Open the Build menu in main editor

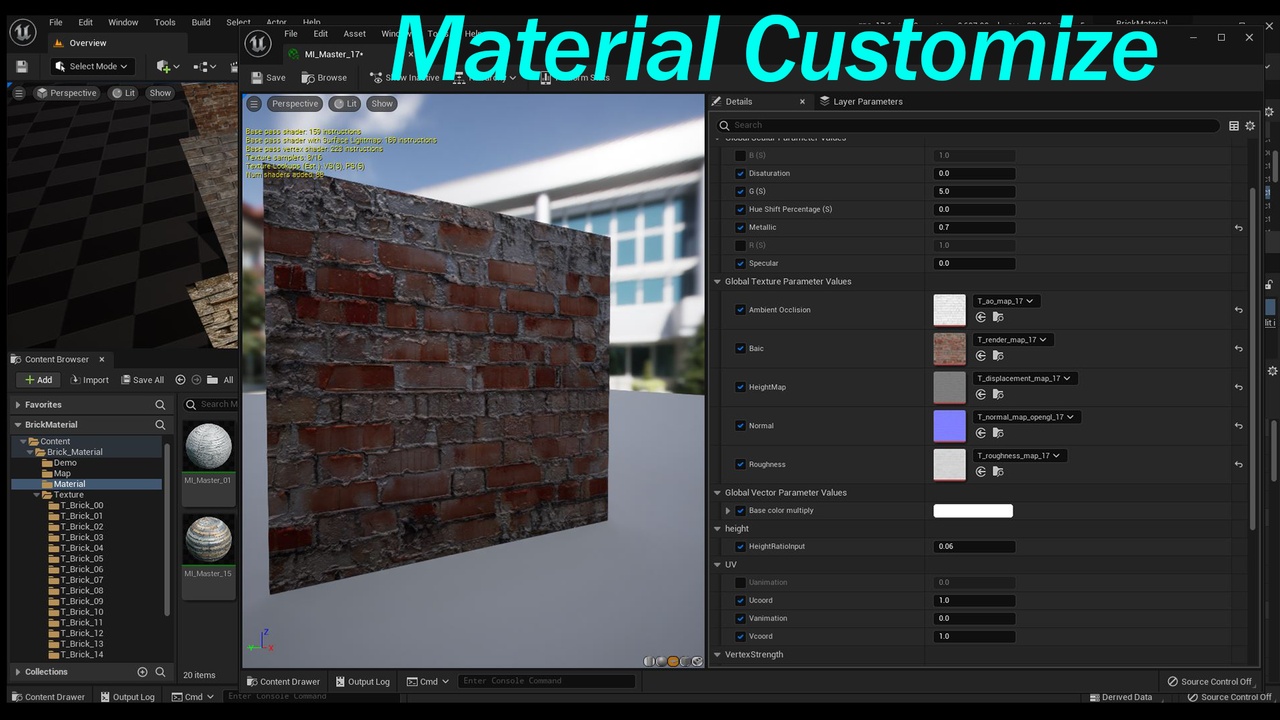click(x=201, y=22)
